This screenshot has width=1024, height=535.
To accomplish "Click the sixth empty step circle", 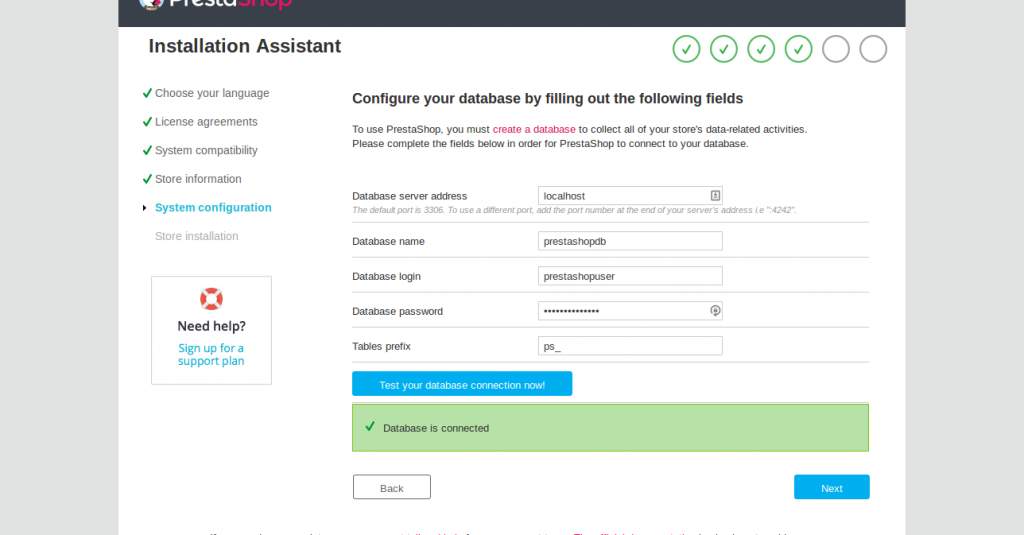I will (873, 49).
